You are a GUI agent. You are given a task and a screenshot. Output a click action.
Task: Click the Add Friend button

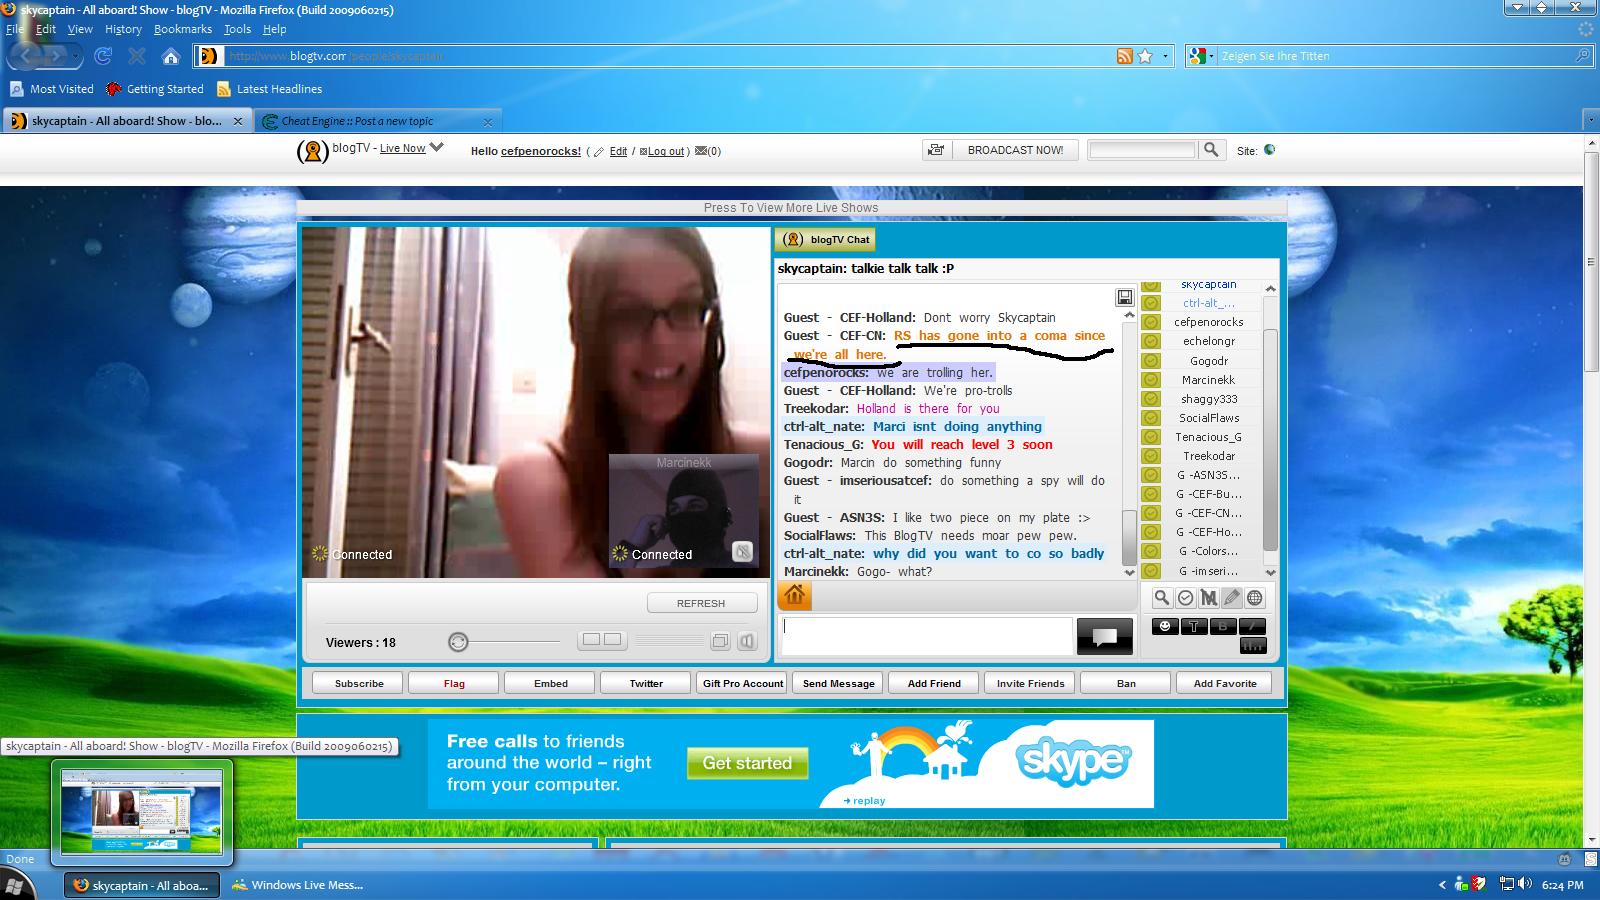(934, 683)
